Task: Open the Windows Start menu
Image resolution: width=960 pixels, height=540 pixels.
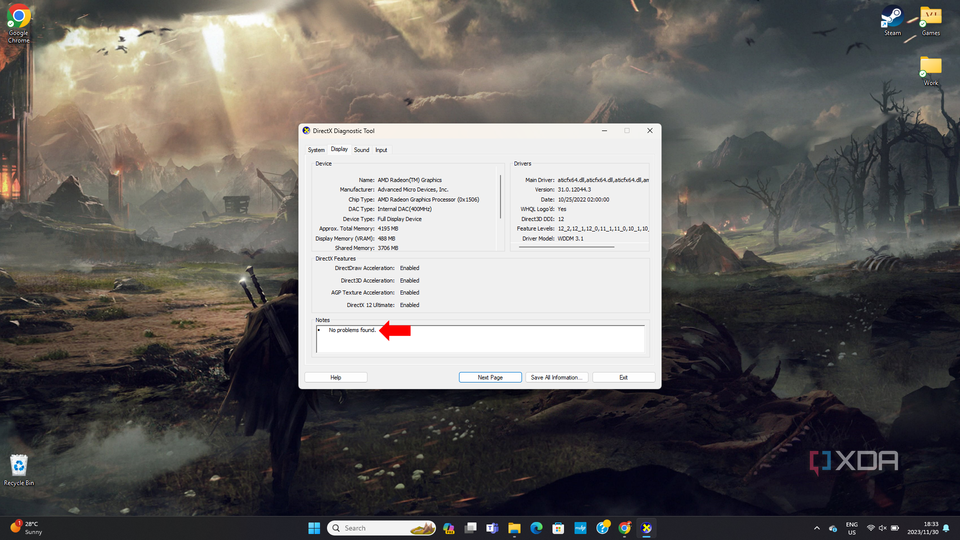Action: (x=314, y=528)
